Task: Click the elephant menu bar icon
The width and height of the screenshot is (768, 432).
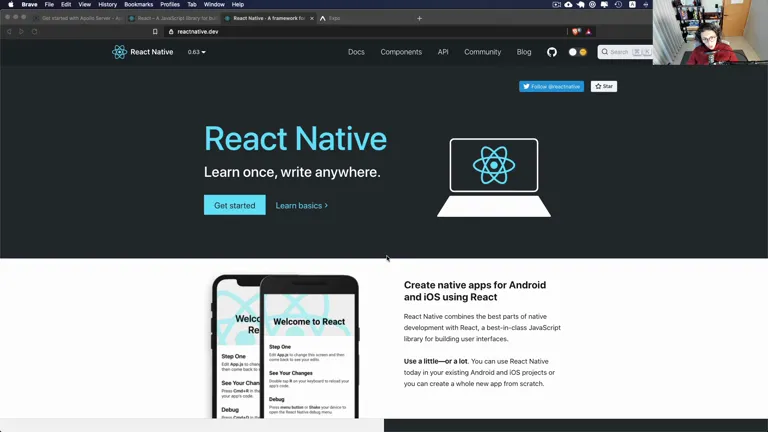Action: tap(580, 4)
